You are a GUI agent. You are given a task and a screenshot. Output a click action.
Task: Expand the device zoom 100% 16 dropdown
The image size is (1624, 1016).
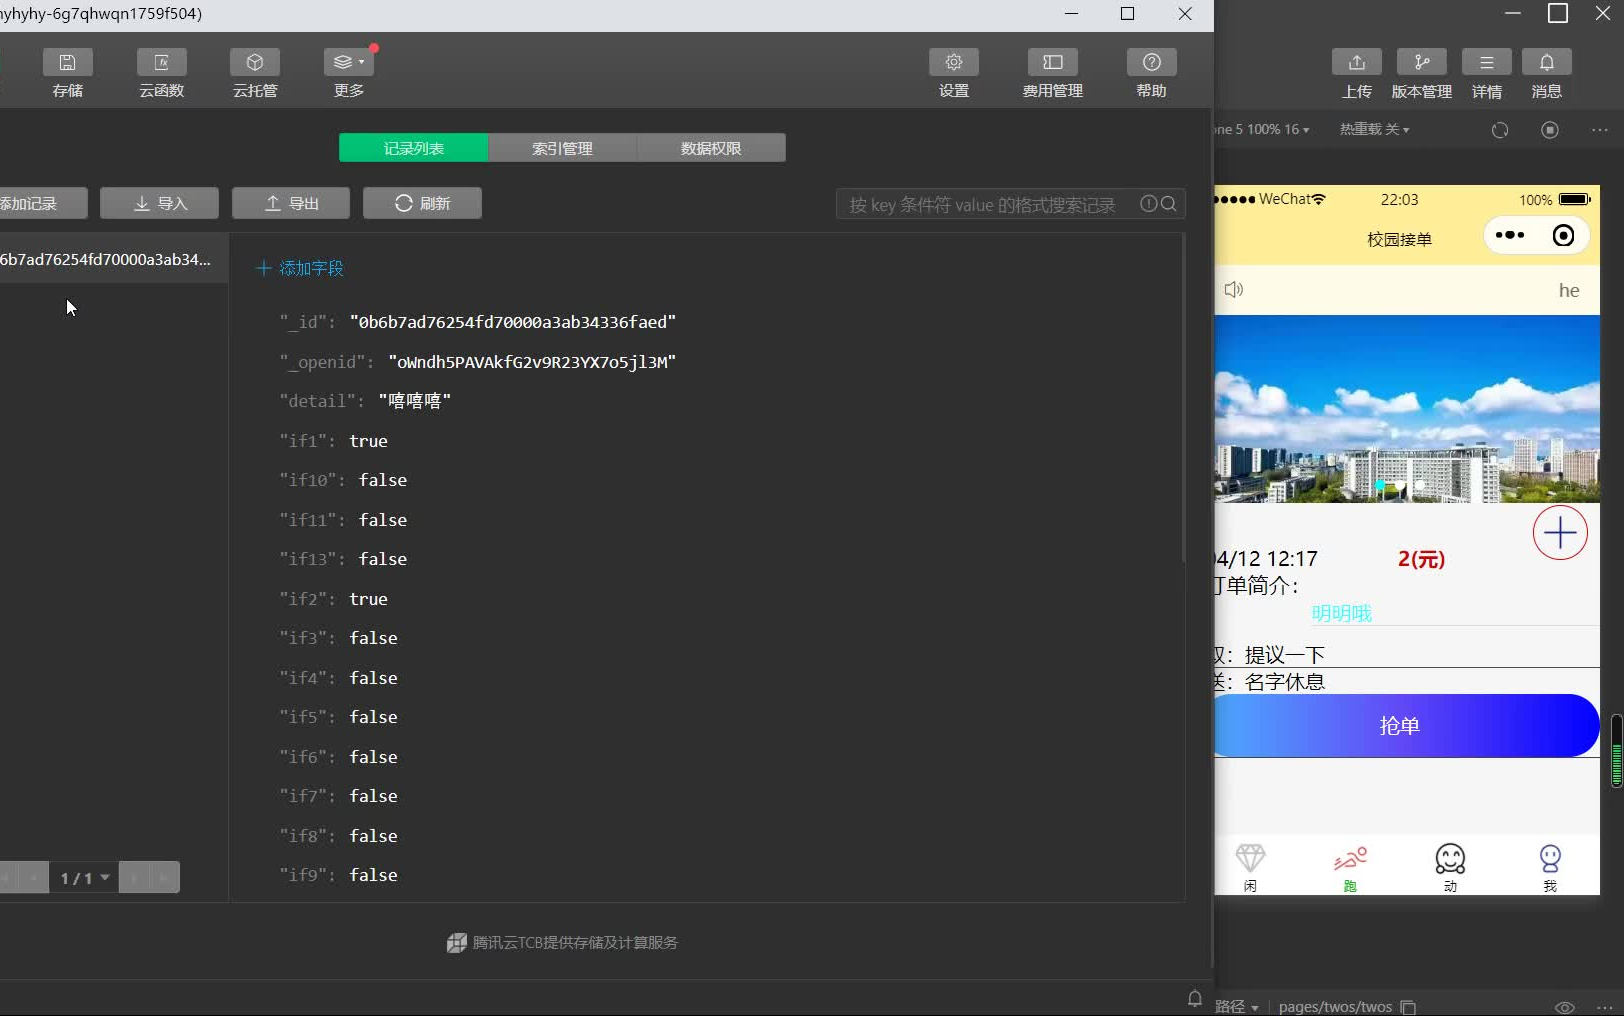tap(1262, 129)
